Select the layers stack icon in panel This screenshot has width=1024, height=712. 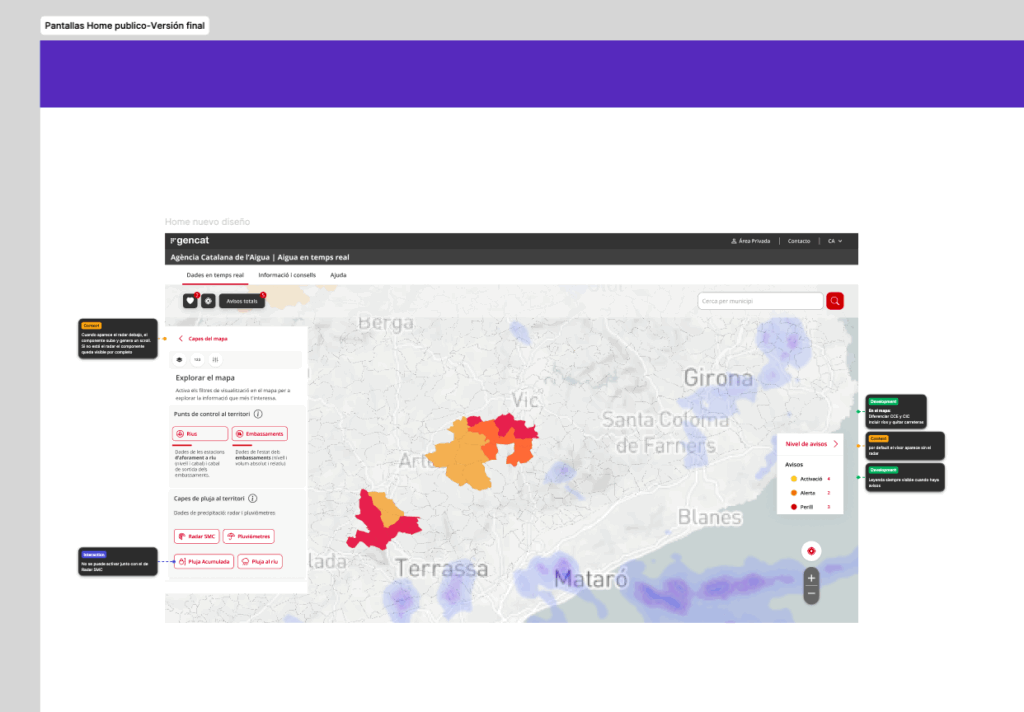180,359
